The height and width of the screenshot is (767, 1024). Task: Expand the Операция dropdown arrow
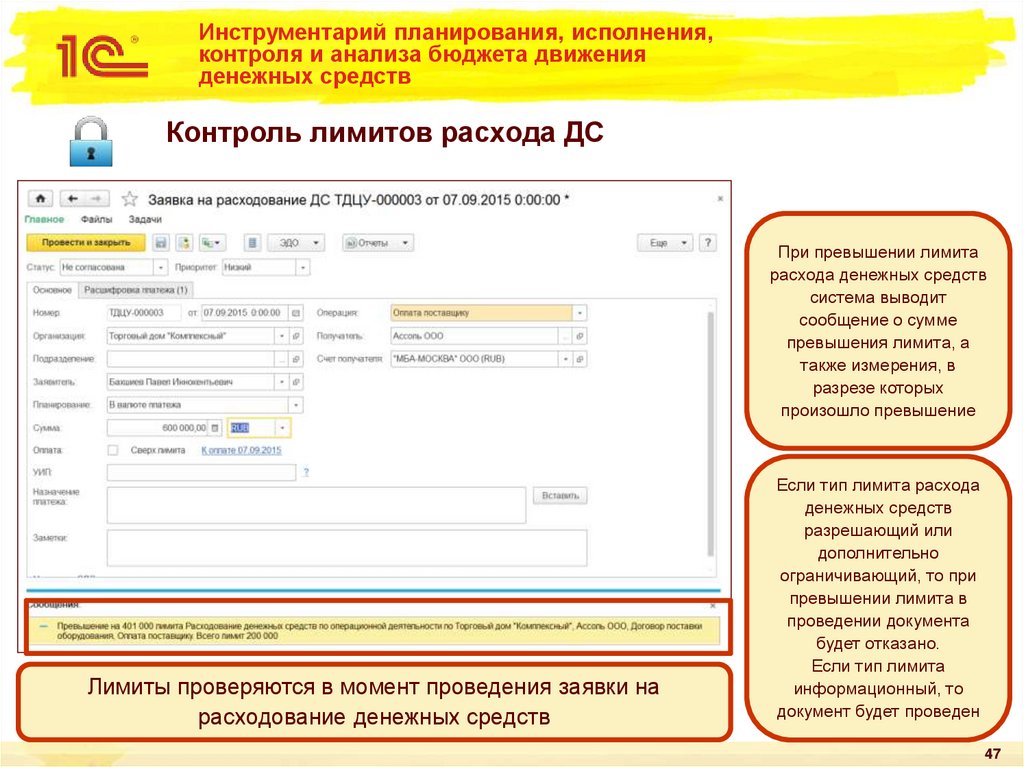click(x=579, y=313)
